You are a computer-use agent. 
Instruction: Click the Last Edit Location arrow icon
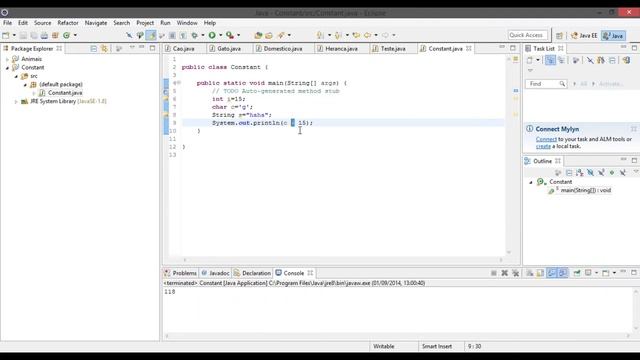pos(356,36)
